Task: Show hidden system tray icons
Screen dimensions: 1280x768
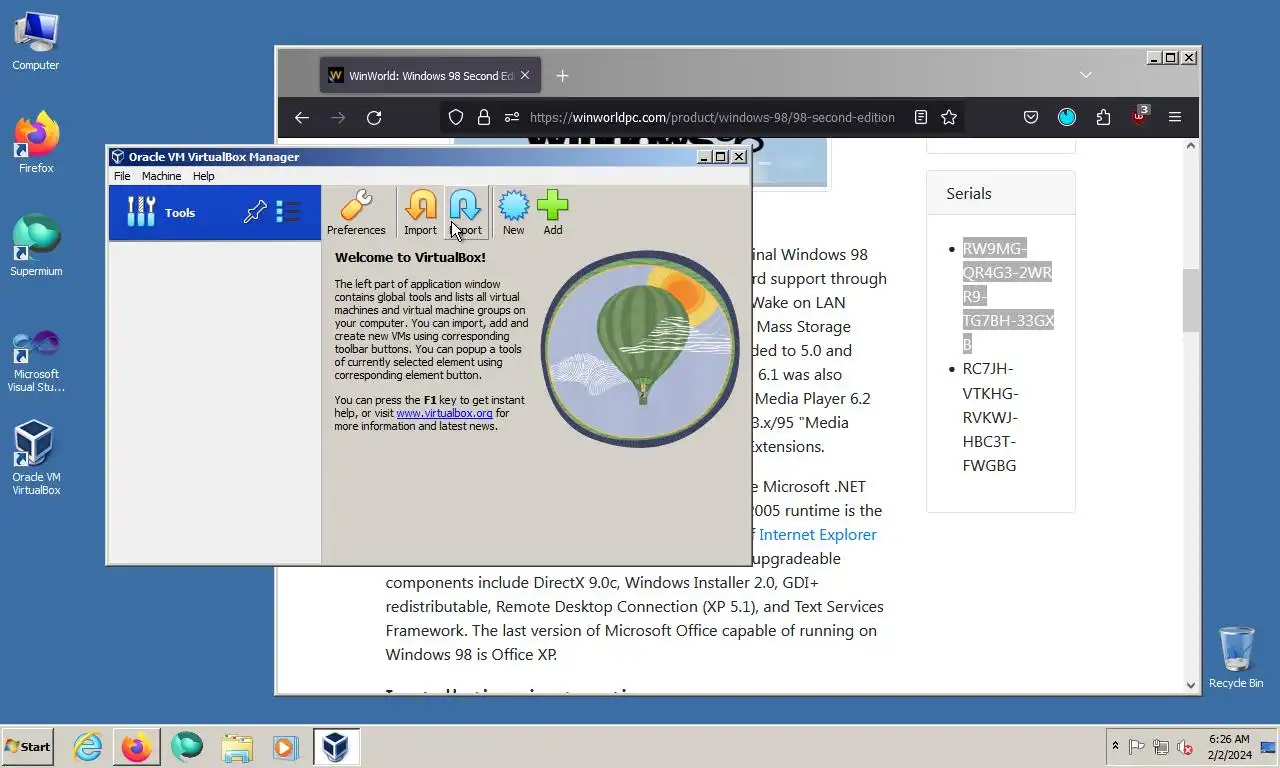Action: click(x=1115, y=747)
